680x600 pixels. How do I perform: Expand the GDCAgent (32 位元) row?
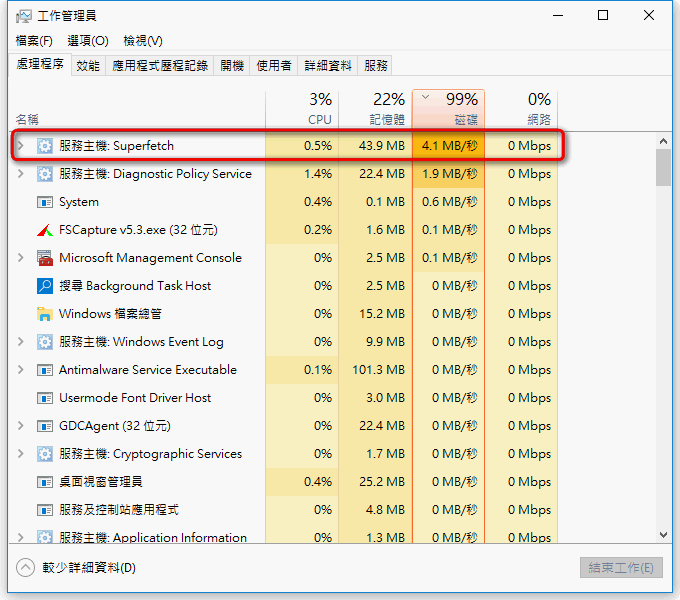click(x=20, y=426)
